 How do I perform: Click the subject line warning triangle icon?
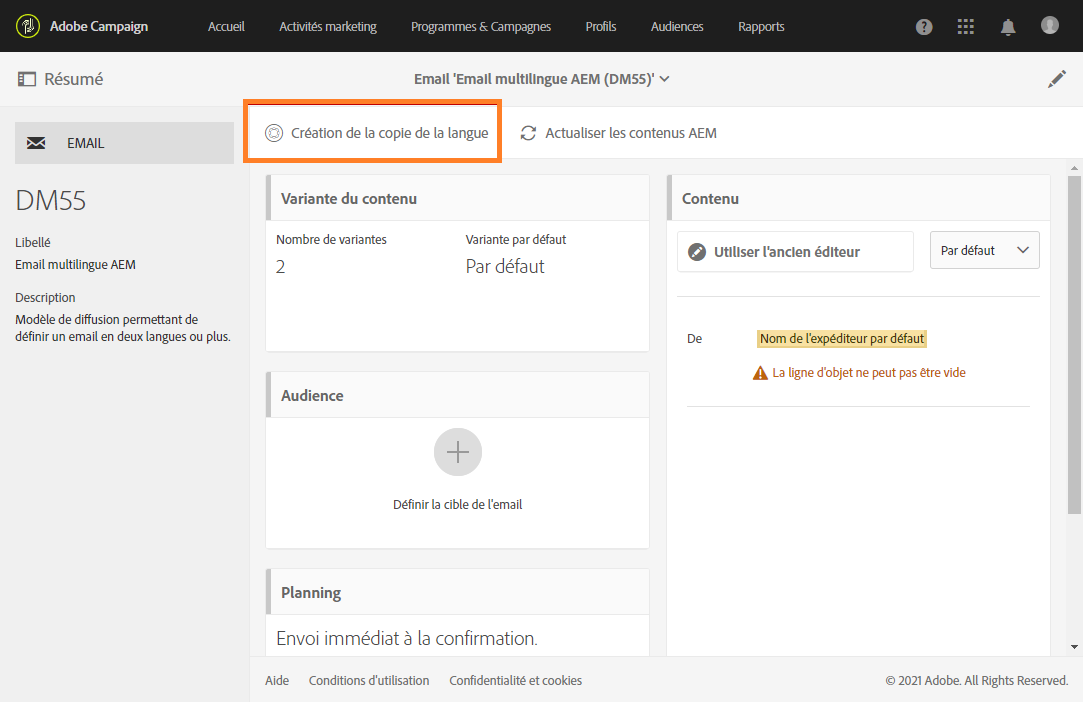760,373
